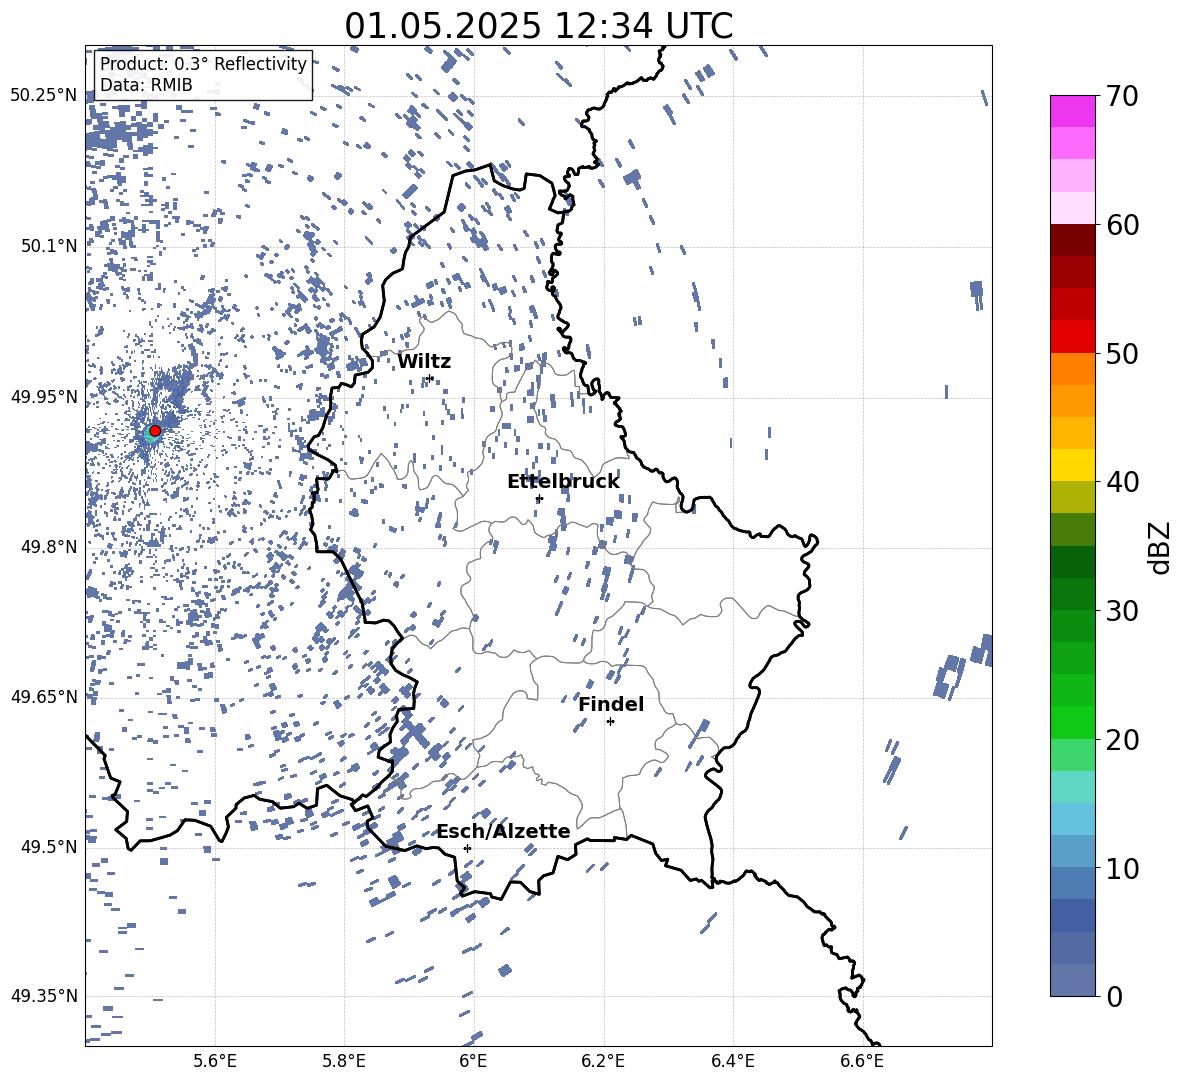The width and height of the screenshot is (1184, 1081).
Task: Click the 70 tick on colorbar
Action: click(x=1121, y=96)
